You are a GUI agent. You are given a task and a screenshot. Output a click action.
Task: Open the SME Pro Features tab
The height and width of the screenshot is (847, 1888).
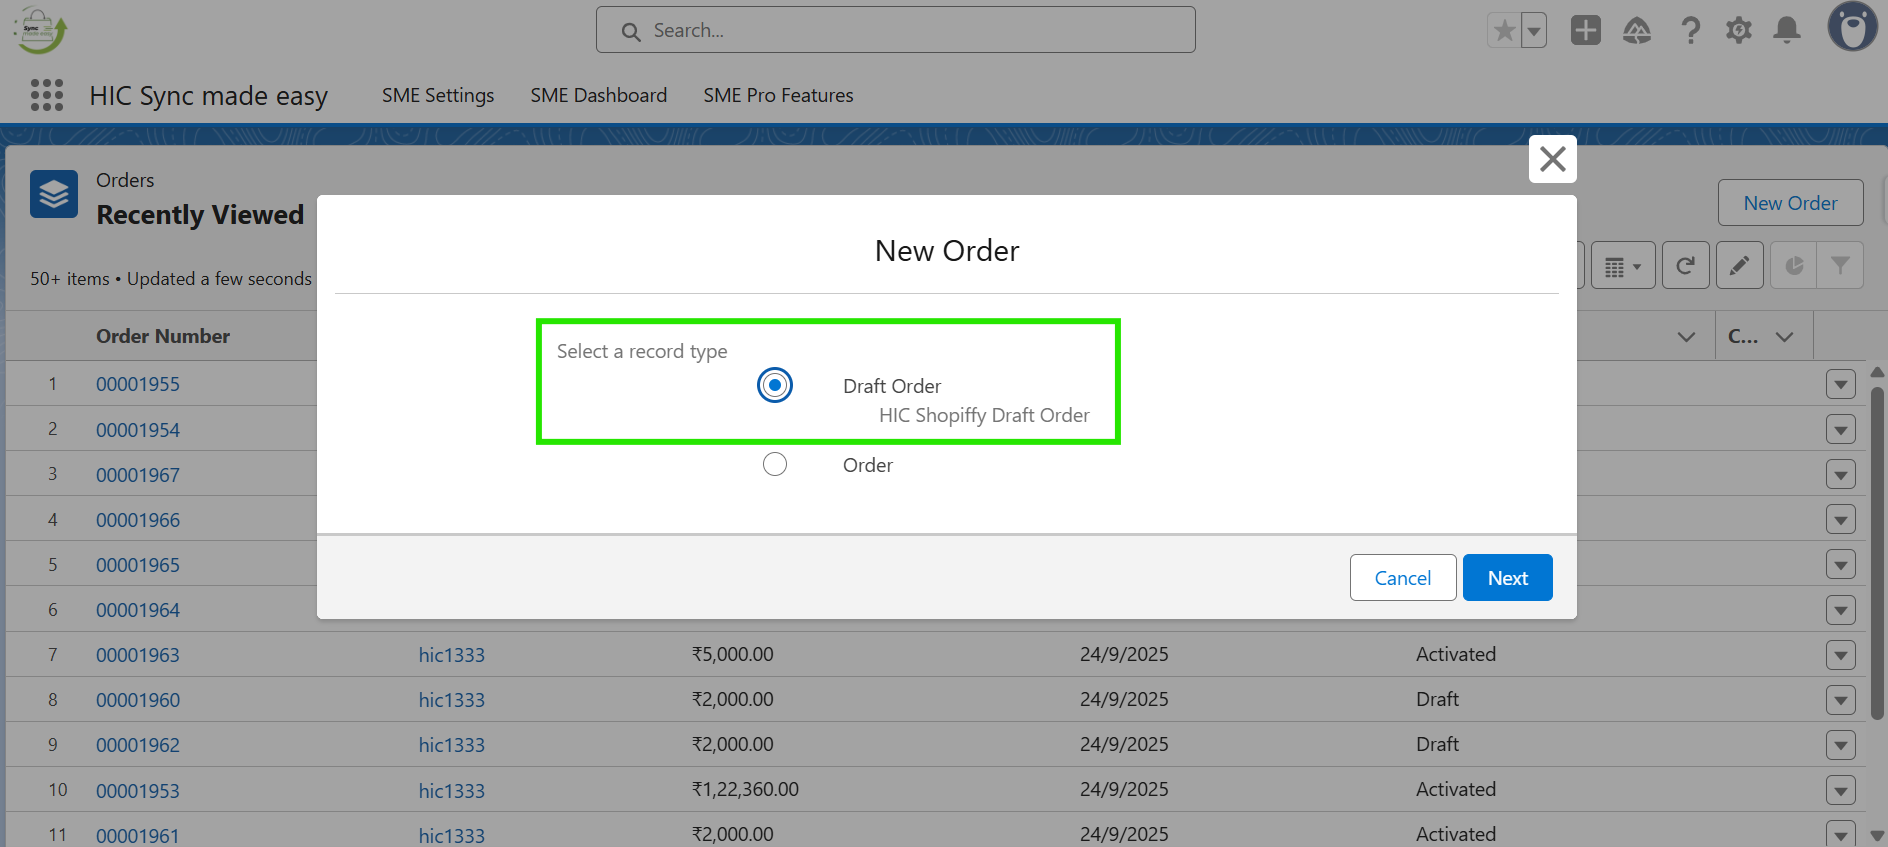pyautogui.click(x=778, y=95)
